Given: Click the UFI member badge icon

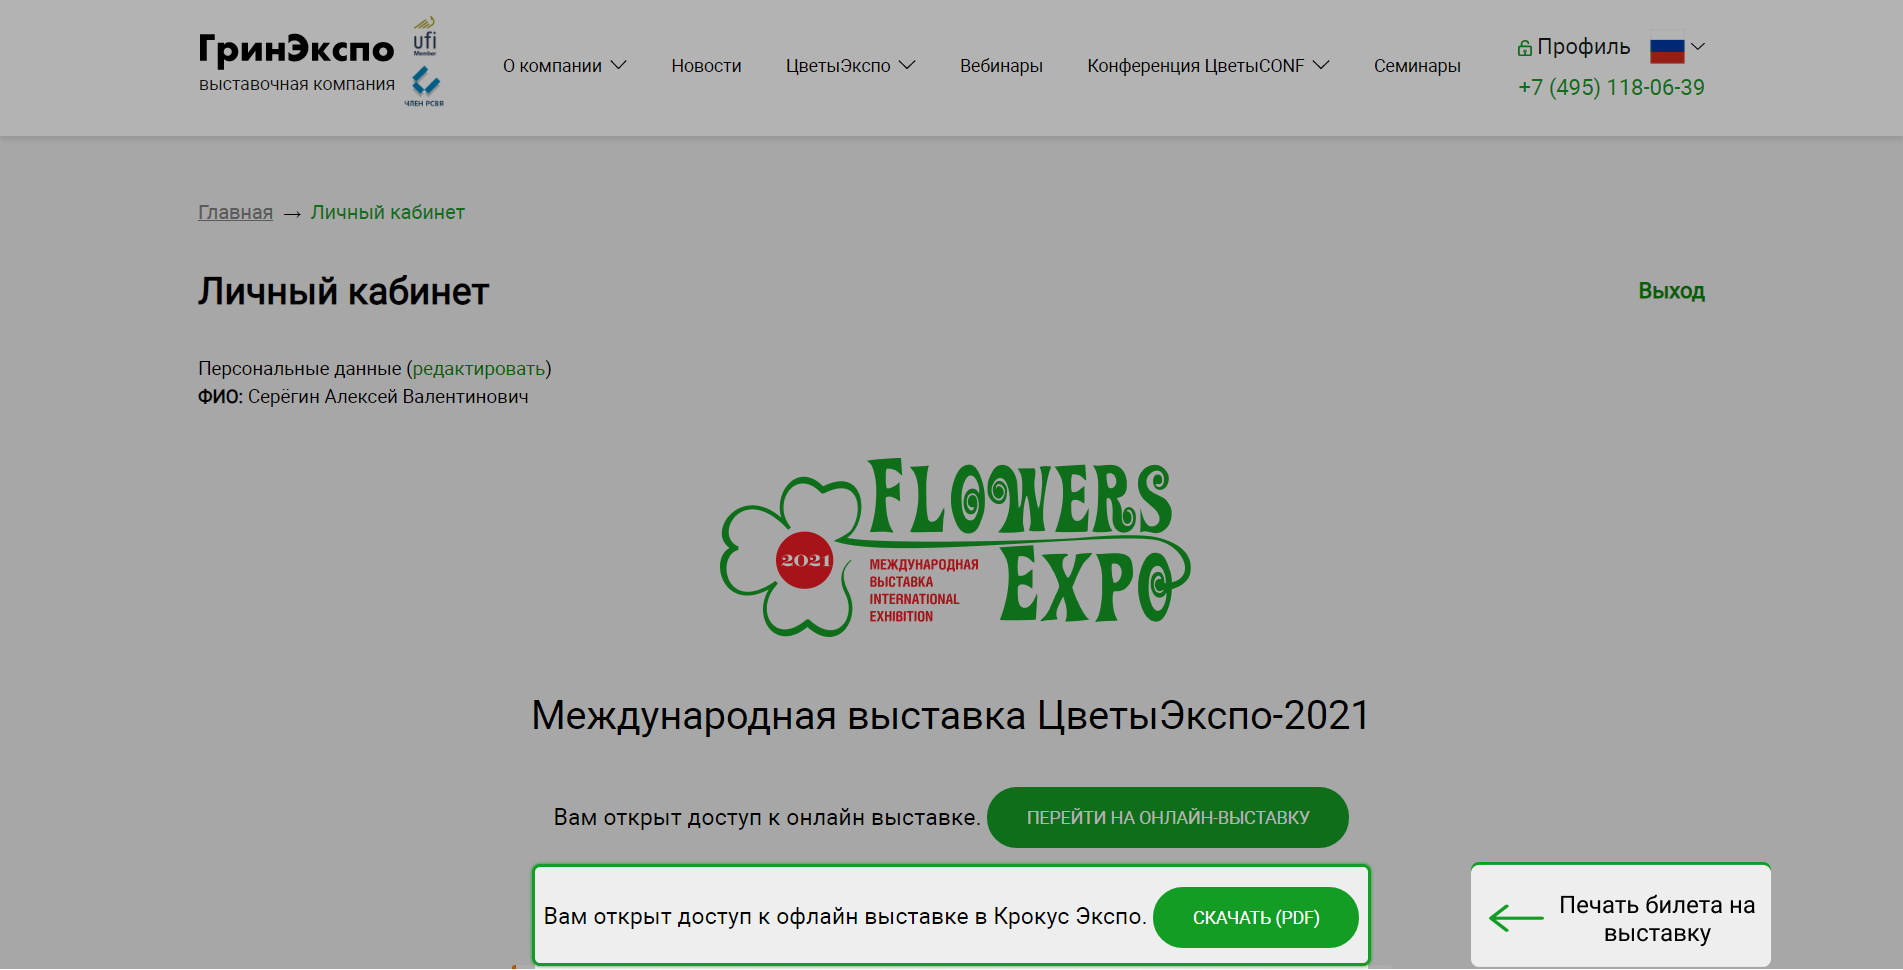Looking at the screenshot, I should pos(425,37).
